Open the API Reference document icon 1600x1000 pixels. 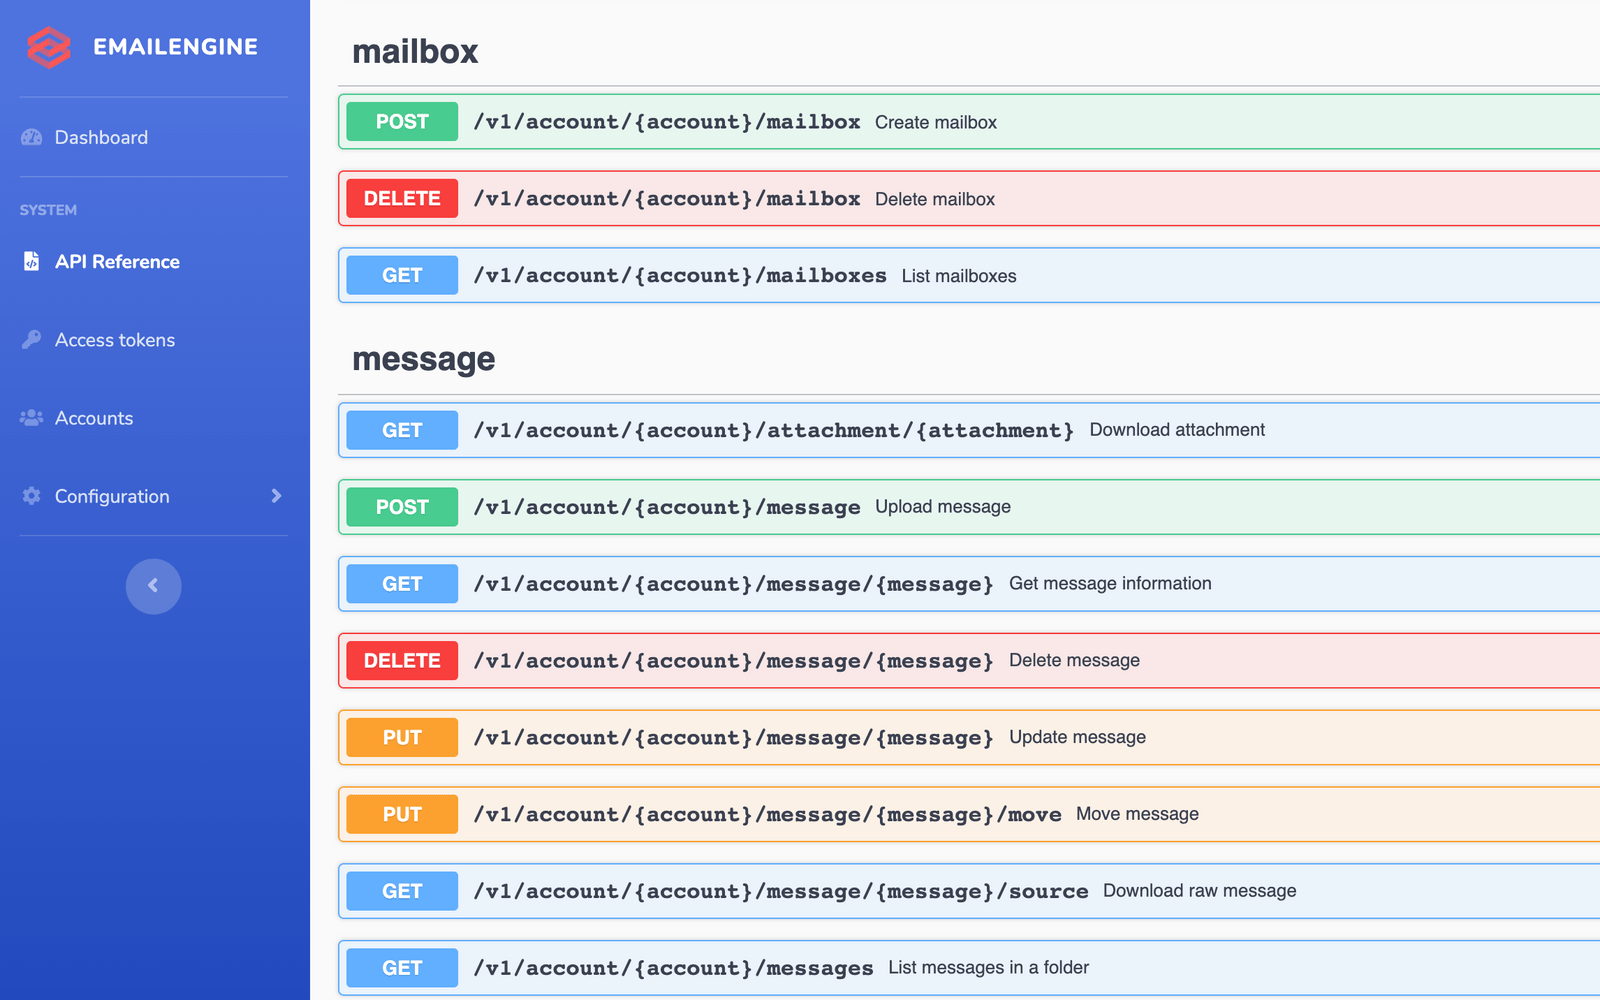pos(29,260)
